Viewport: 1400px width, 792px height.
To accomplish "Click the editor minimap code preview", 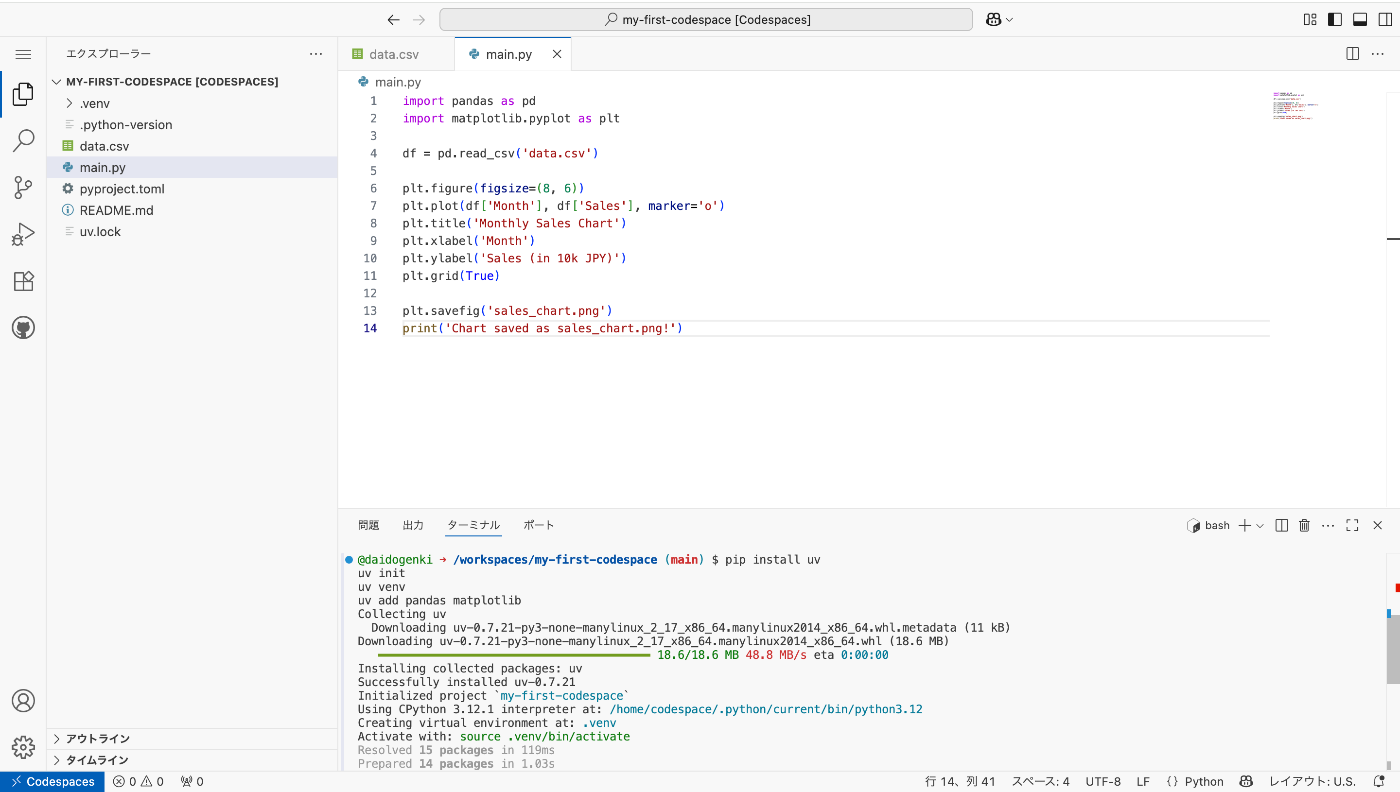I will coord(1295,105).
